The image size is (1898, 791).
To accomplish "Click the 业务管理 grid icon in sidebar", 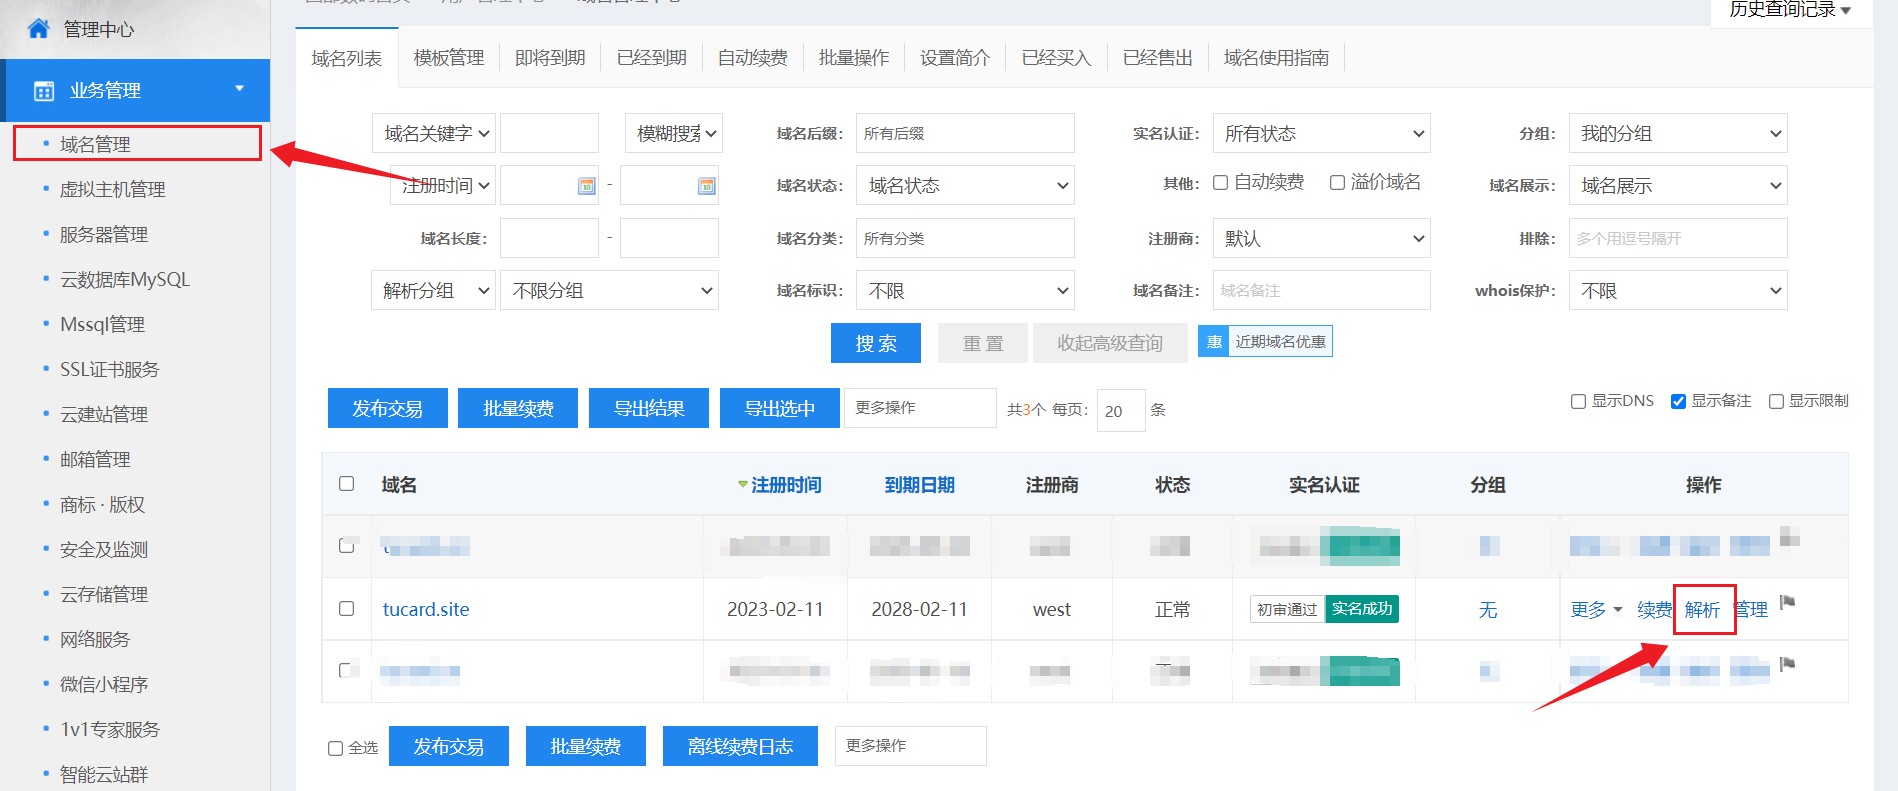I will [44, 91].
